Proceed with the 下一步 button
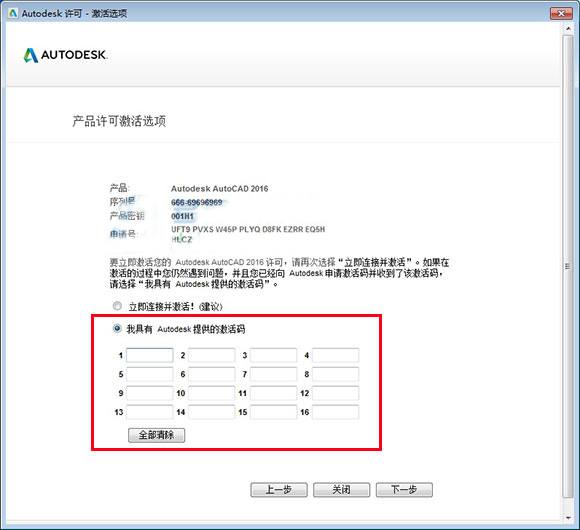 (x=404, y=490)
